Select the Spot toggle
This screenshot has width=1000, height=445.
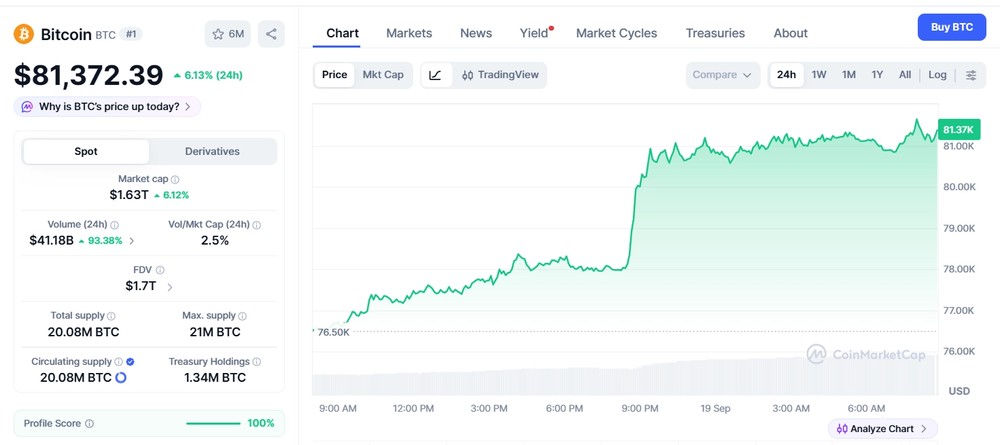coord(86,152)
